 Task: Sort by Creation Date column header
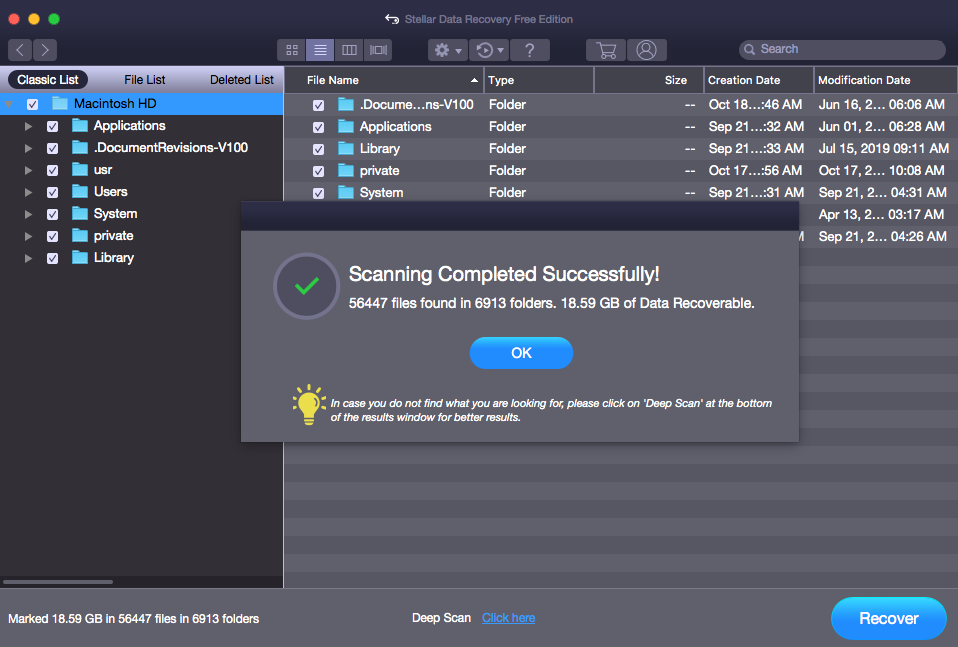point(759,80)
